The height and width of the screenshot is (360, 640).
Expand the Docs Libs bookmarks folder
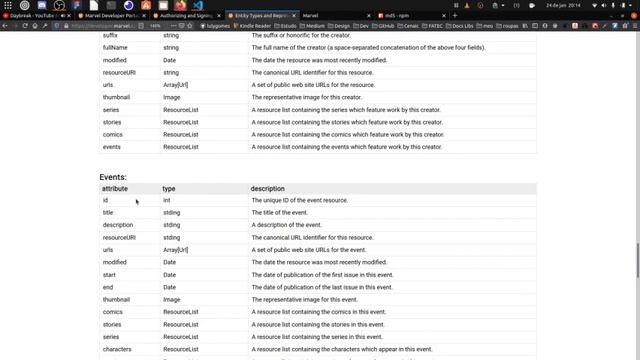pos(460,26)
